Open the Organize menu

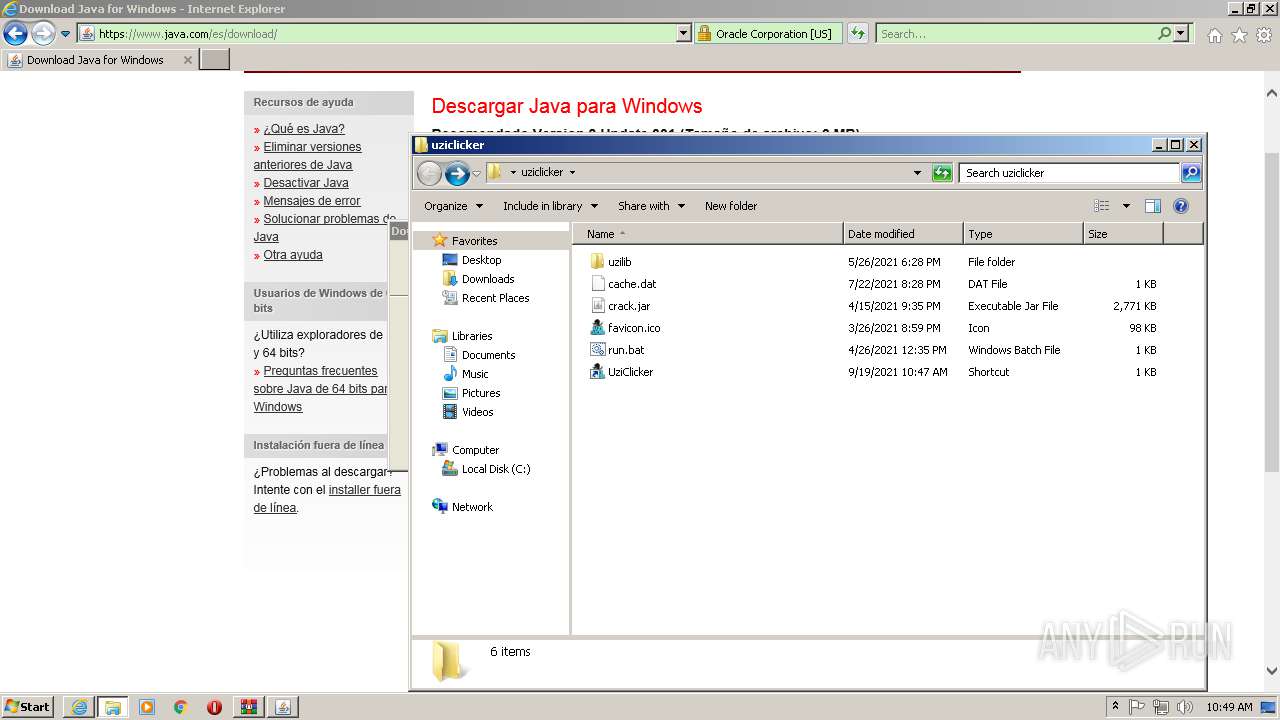453,206
